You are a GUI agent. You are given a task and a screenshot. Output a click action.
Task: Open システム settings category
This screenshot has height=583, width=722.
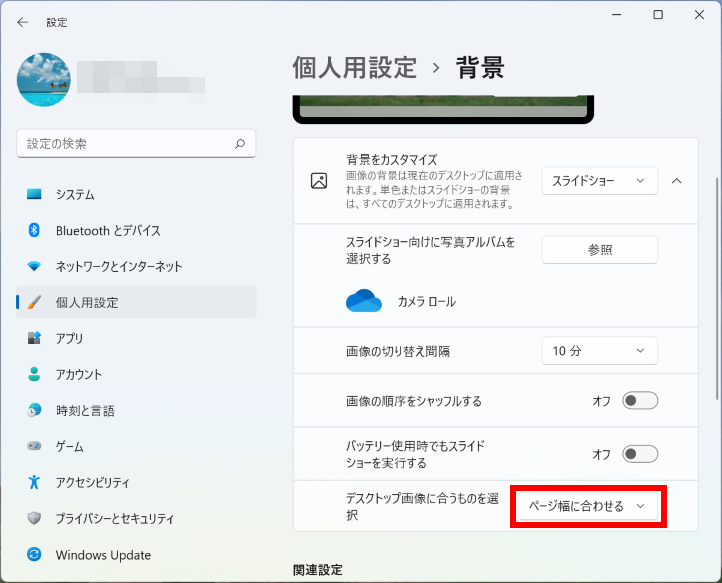136,194
